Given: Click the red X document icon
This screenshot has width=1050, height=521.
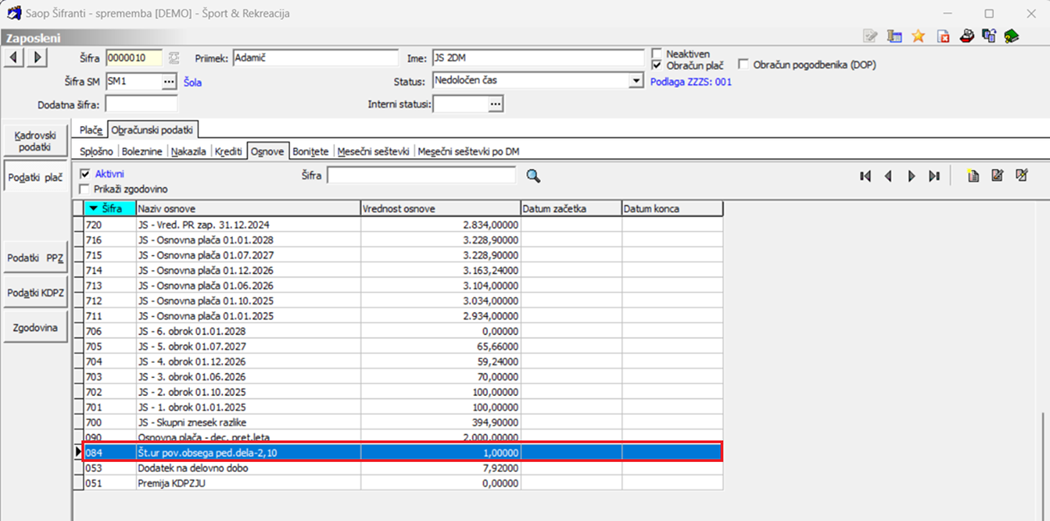Looking at the screenshot, I should (x=943, y=36).
